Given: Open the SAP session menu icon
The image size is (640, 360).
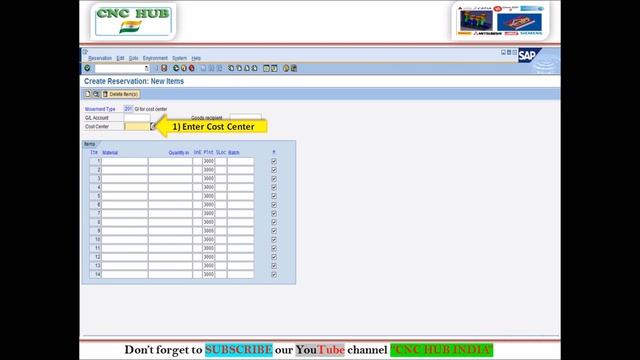Looking at the screenshot, I should point(85,52).
